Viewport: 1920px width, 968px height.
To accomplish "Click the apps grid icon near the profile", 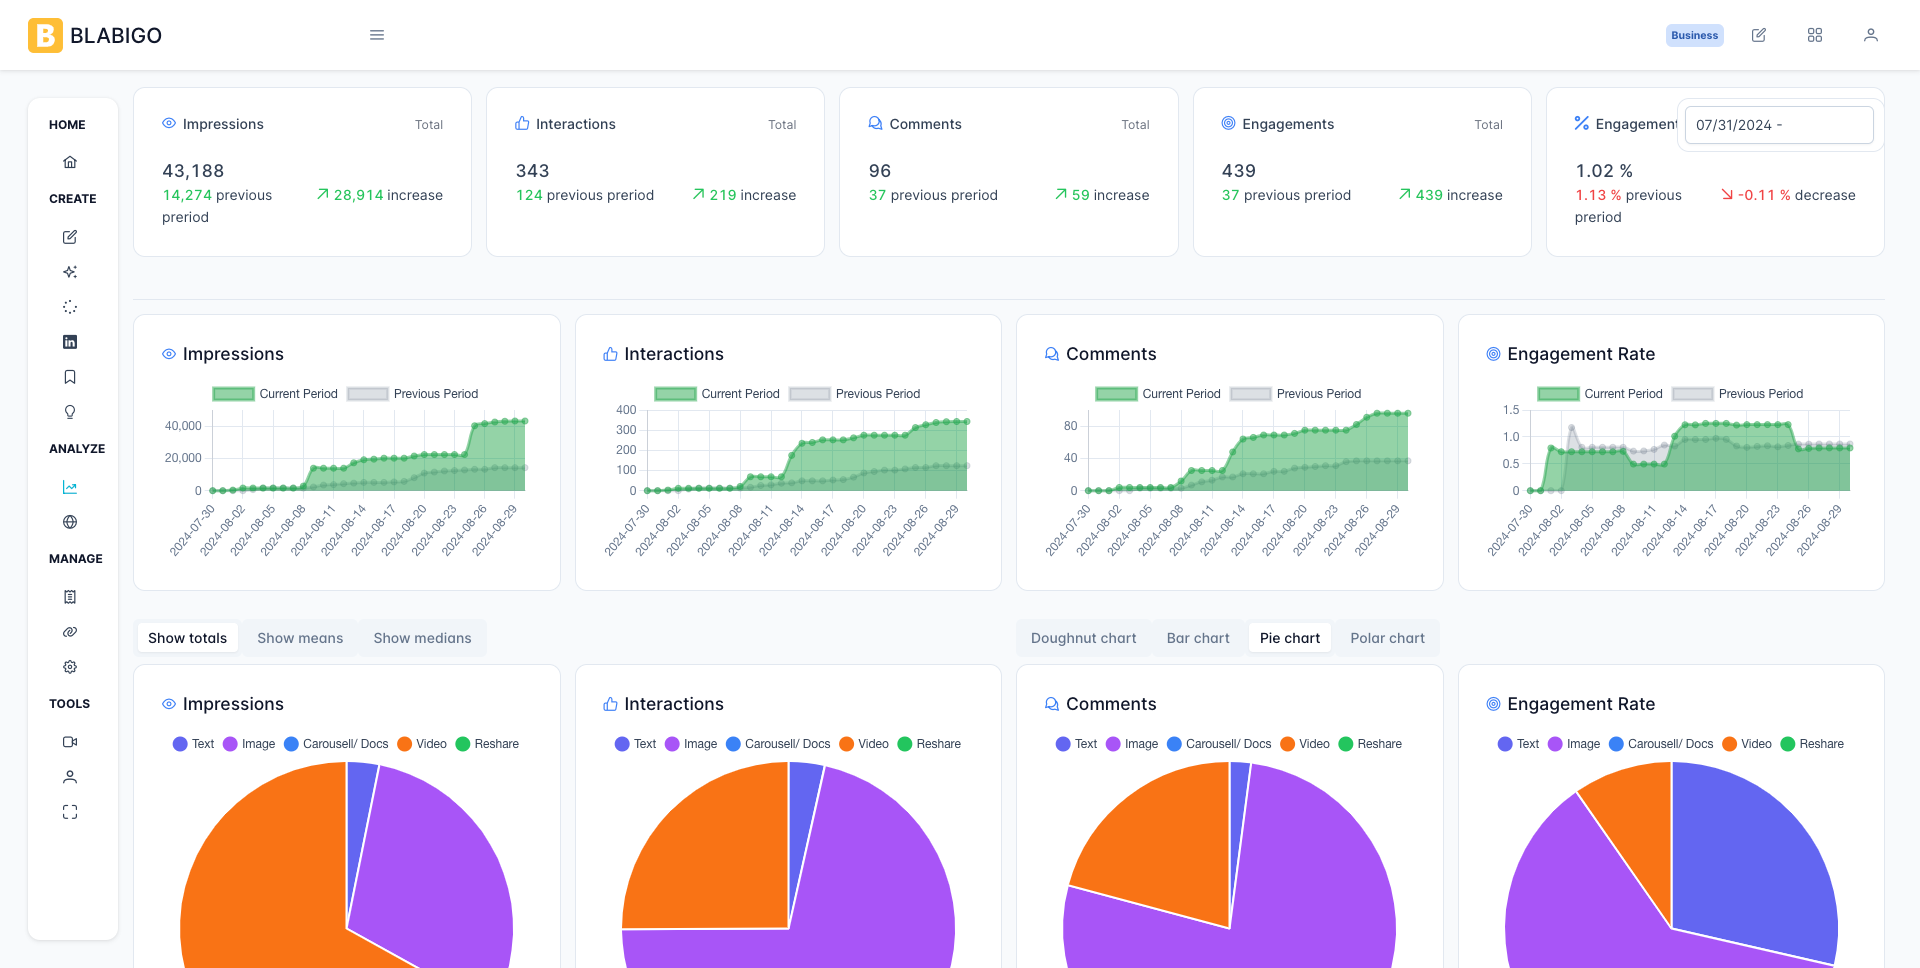I will [1815, 35].
